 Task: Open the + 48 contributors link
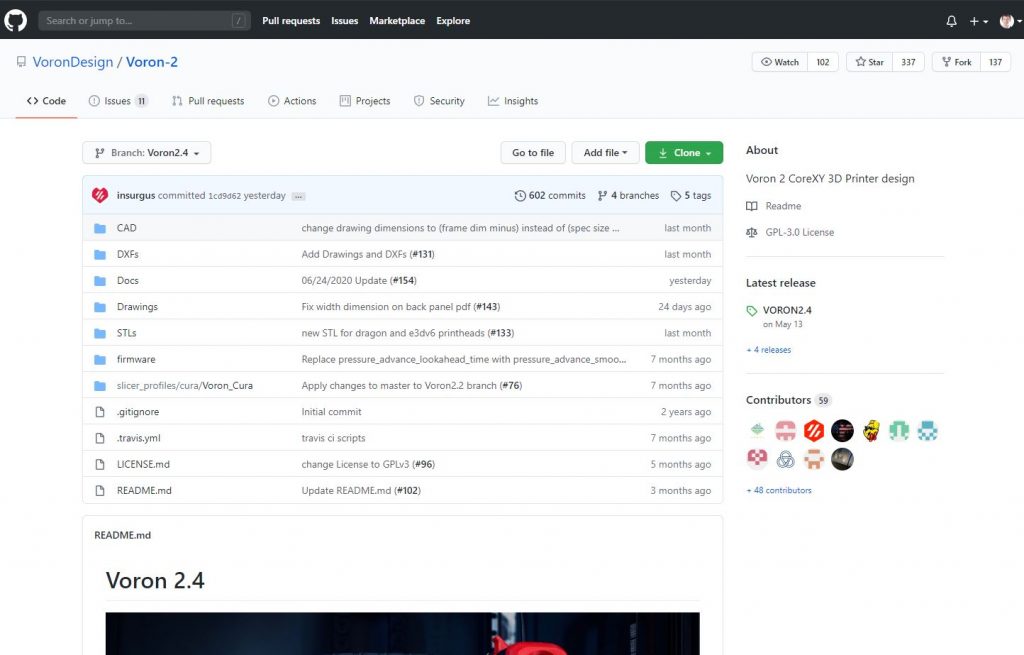779,490
